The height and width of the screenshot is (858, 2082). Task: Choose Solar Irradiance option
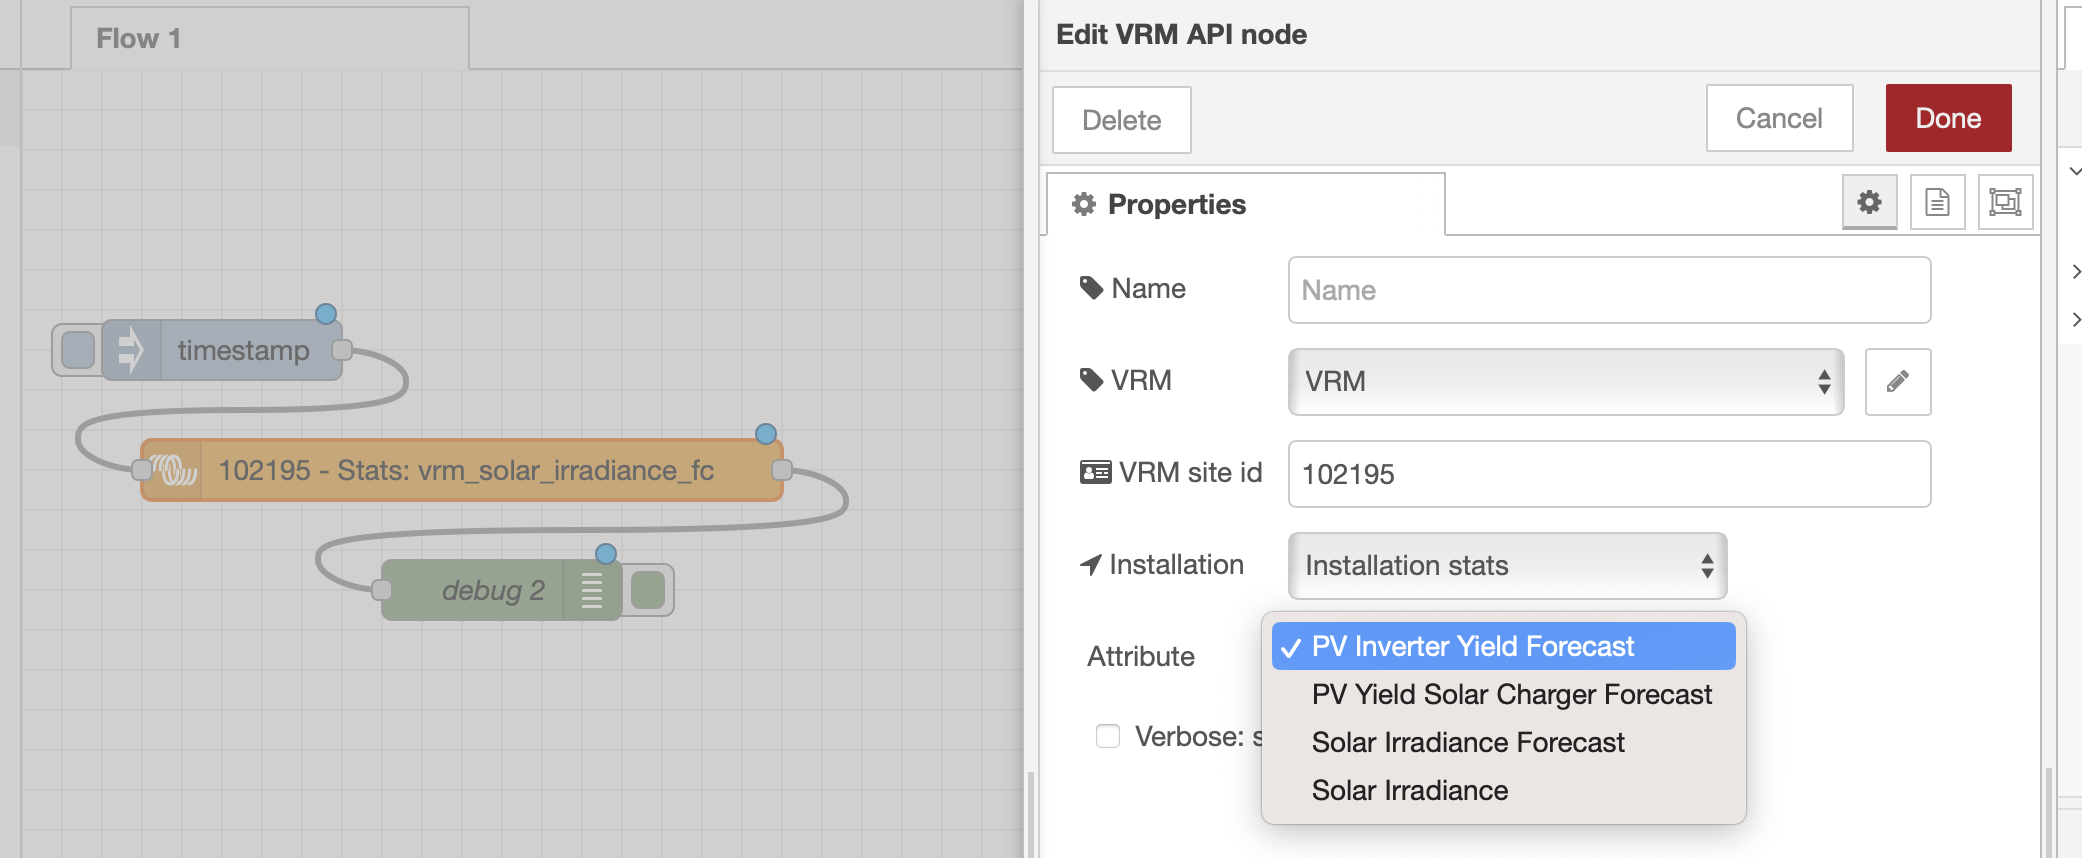coord(1503,790)
